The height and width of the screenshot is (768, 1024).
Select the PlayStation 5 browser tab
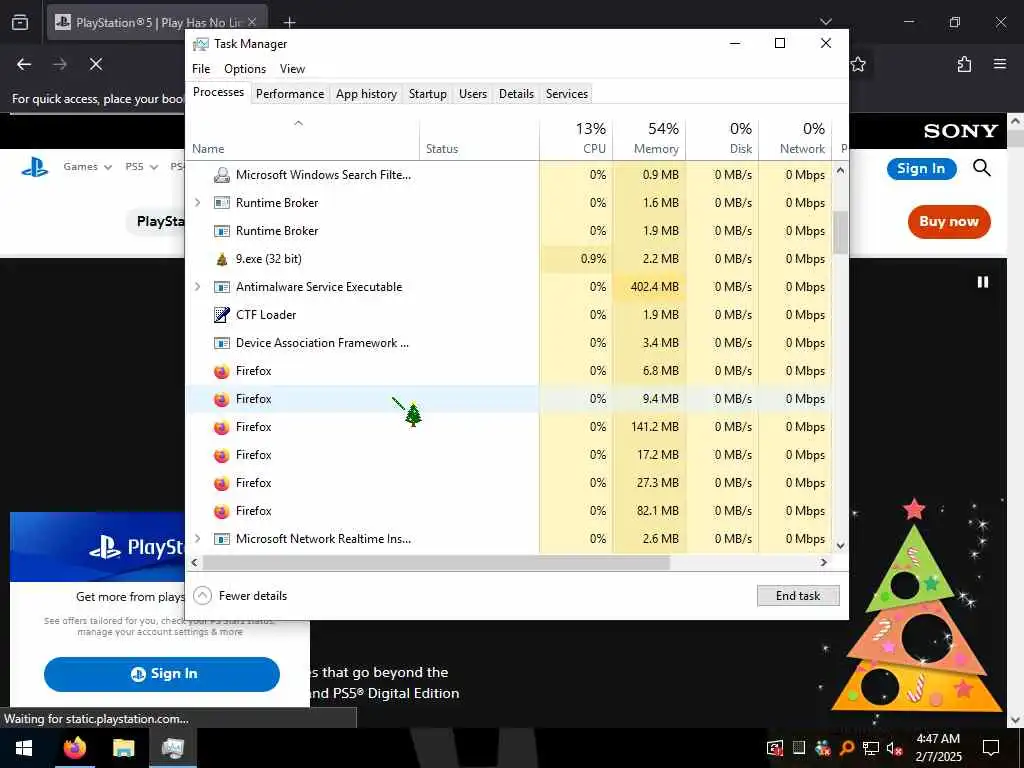coord(157,22)
